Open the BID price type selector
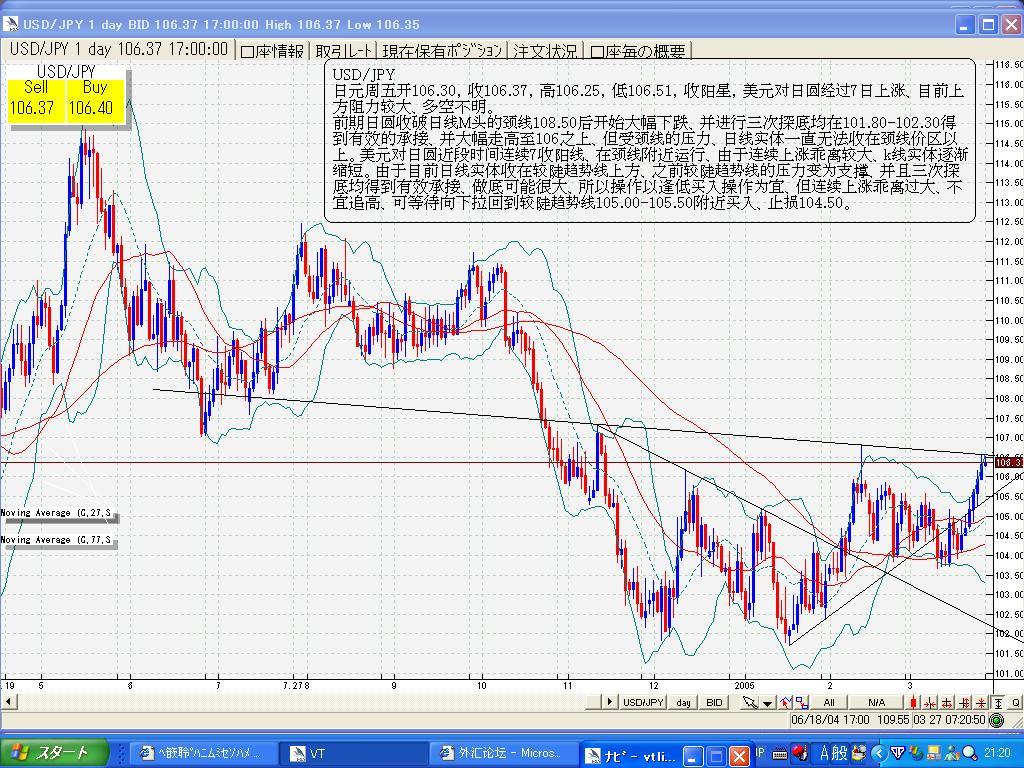1024x768 pixels. point(714,703)
